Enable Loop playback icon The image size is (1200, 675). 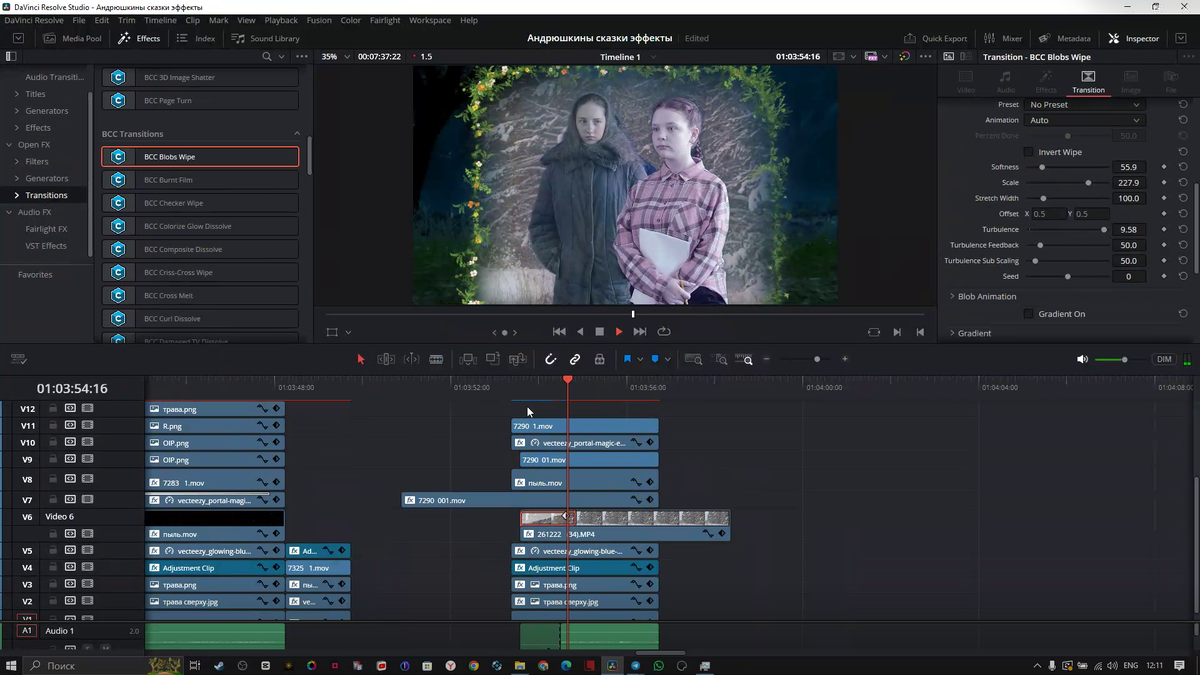pos(664,332)
